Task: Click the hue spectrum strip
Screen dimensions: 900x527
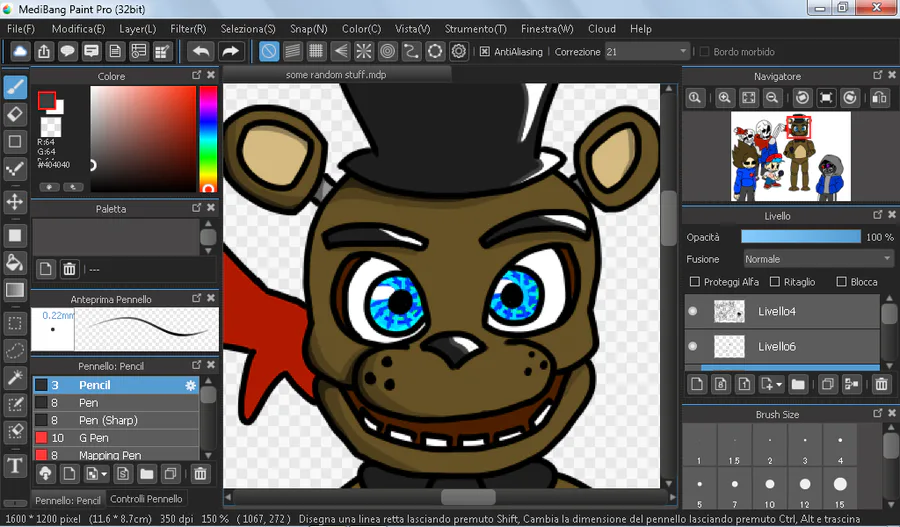Action: 208,139
